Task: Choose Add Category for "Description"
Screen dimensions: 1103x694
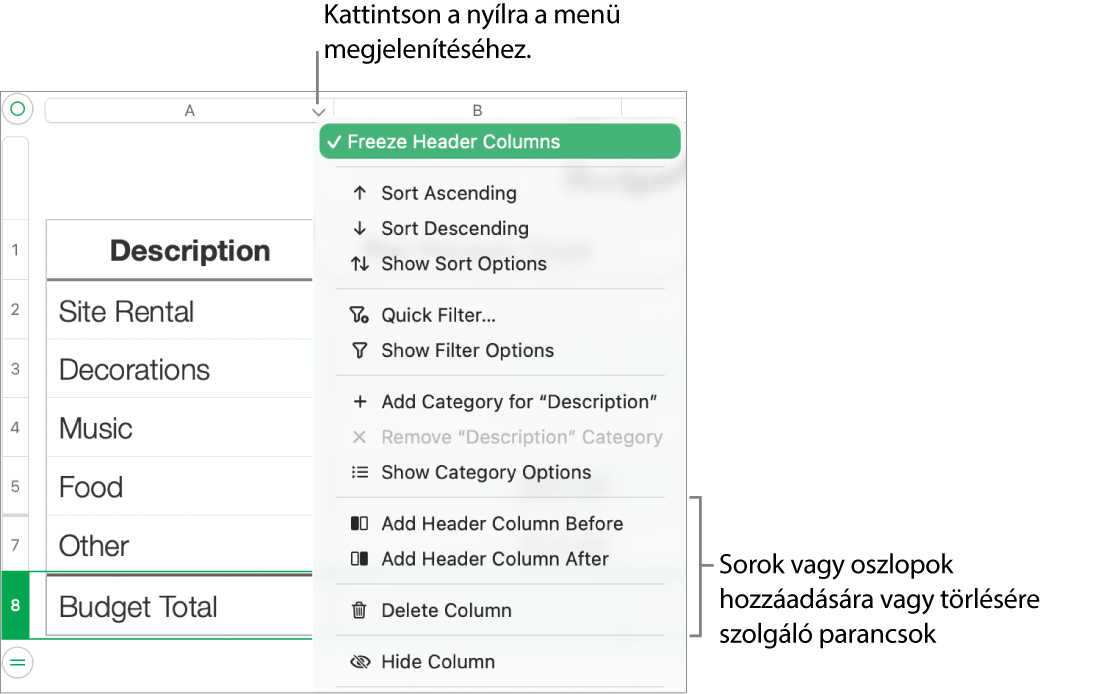Action: point(518,402)
